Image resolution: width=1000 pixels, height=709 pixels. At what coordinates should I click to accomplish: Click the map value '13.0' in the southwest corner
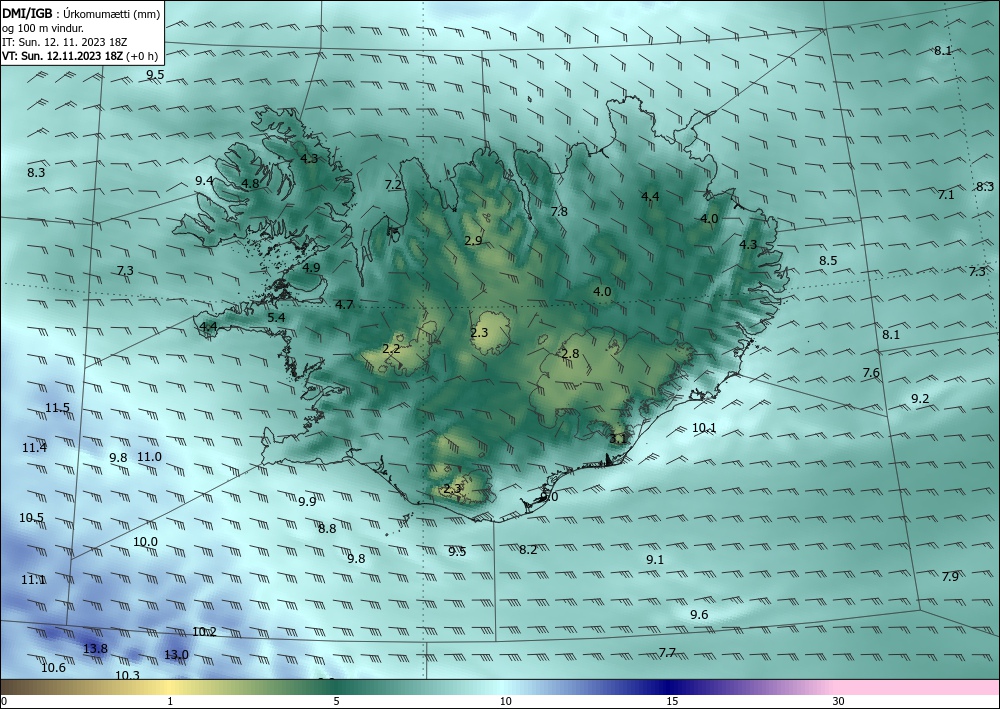coord(176,655)
